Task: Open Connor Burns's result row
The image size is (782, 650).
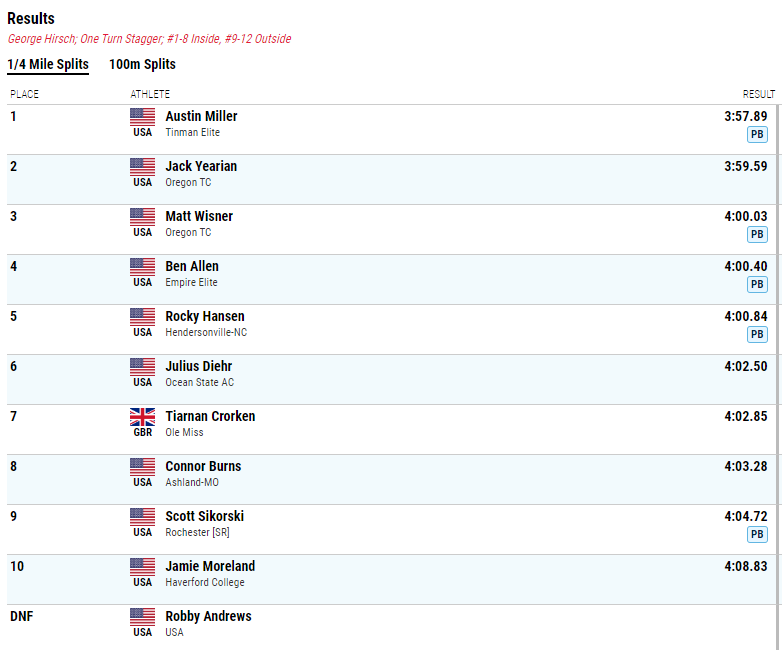Action: coord(391,479)
